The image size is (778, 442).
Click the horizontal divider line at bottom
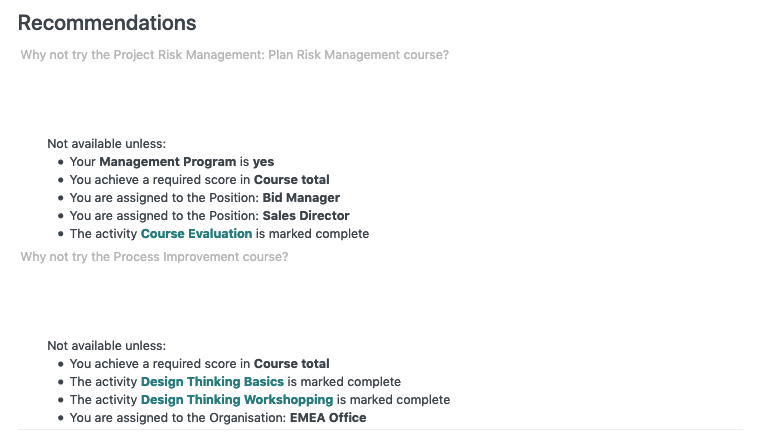[380, 430]
